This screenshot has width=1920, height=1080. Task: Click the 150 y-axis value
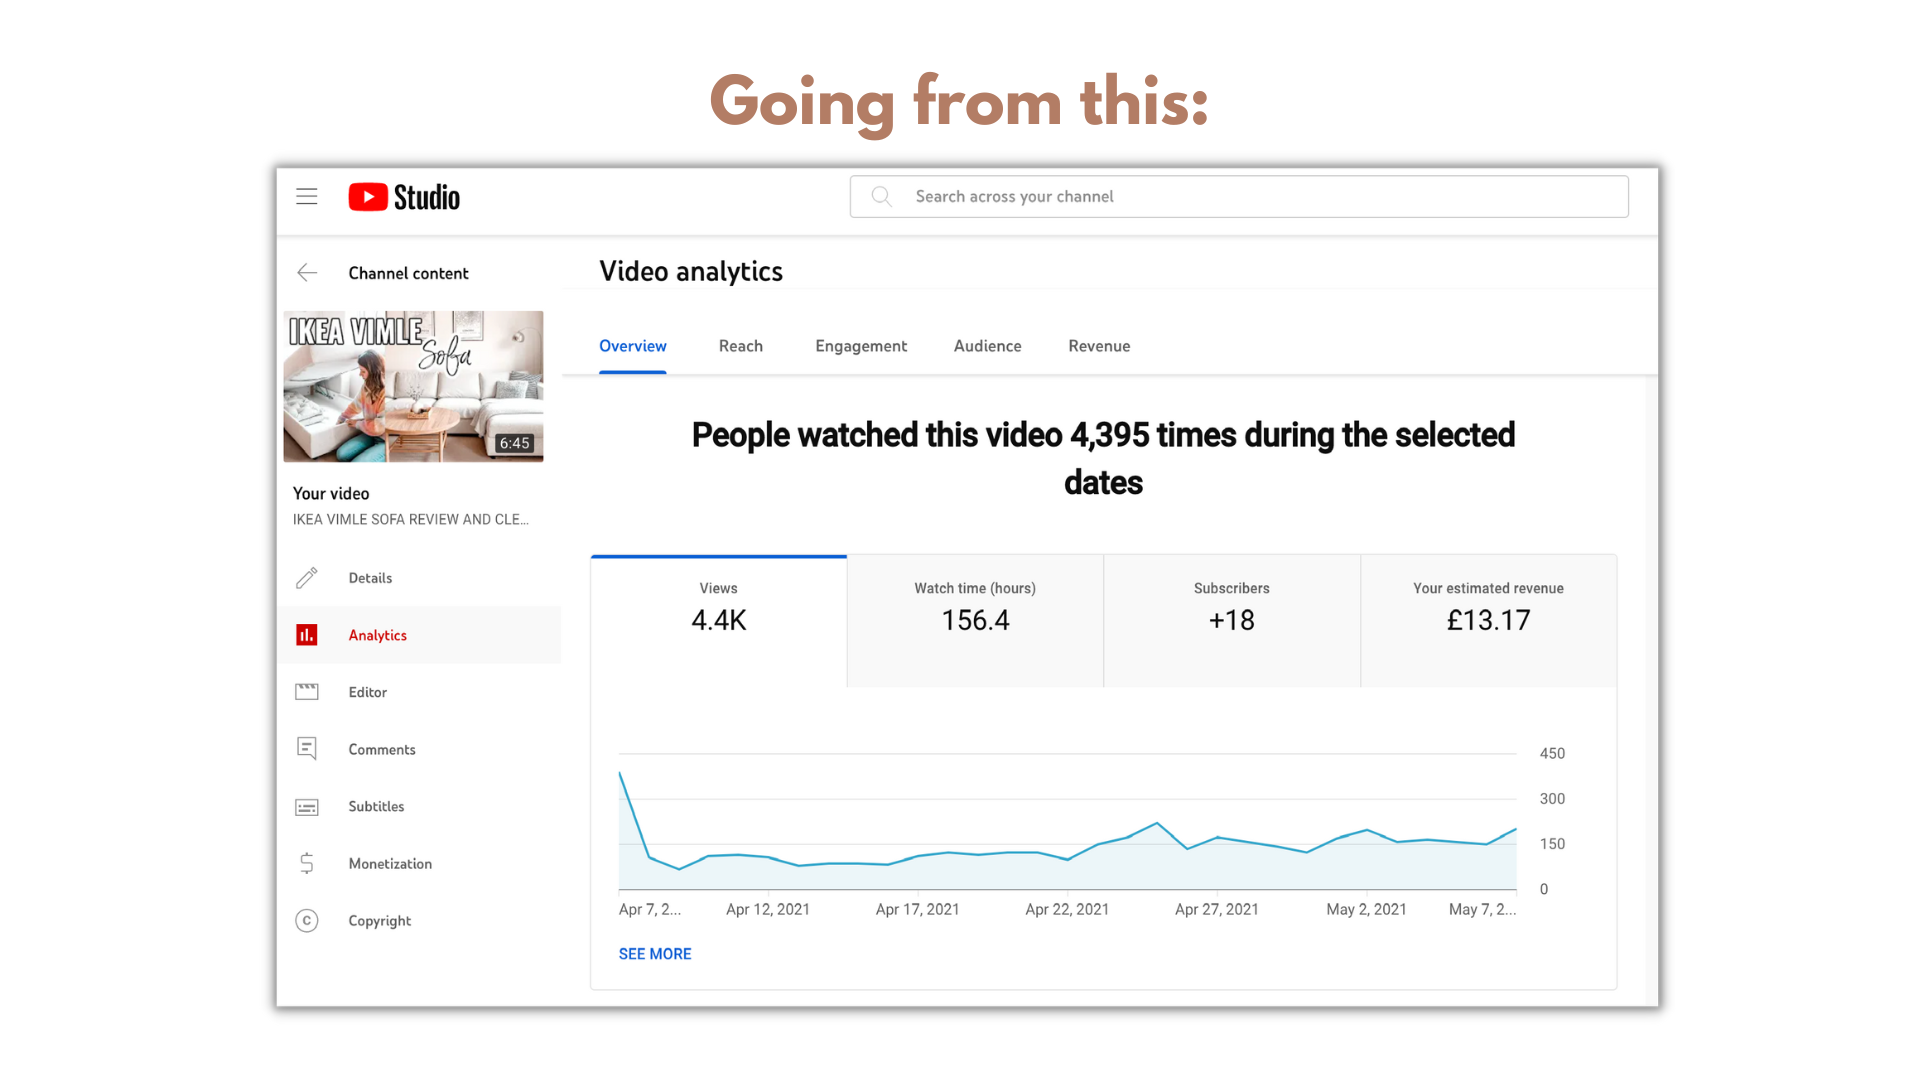coord(1552,843)
